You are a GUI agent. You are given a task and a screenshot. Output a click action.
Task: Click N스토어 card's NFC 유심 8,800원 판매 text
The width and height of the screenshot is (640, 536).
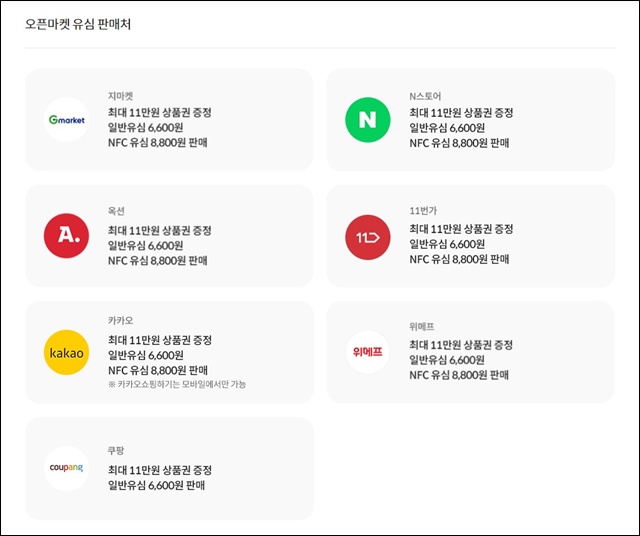[x=459, y=143]
